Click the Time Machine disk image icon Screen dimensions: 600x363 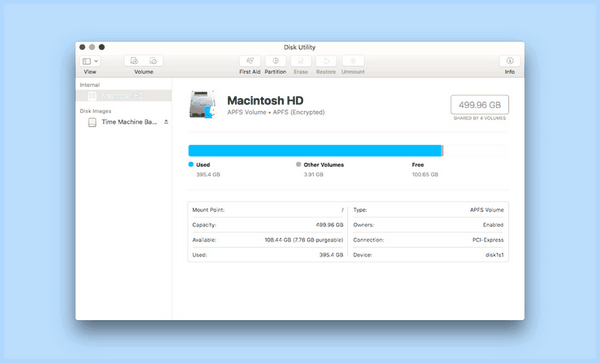pos(92,122)
